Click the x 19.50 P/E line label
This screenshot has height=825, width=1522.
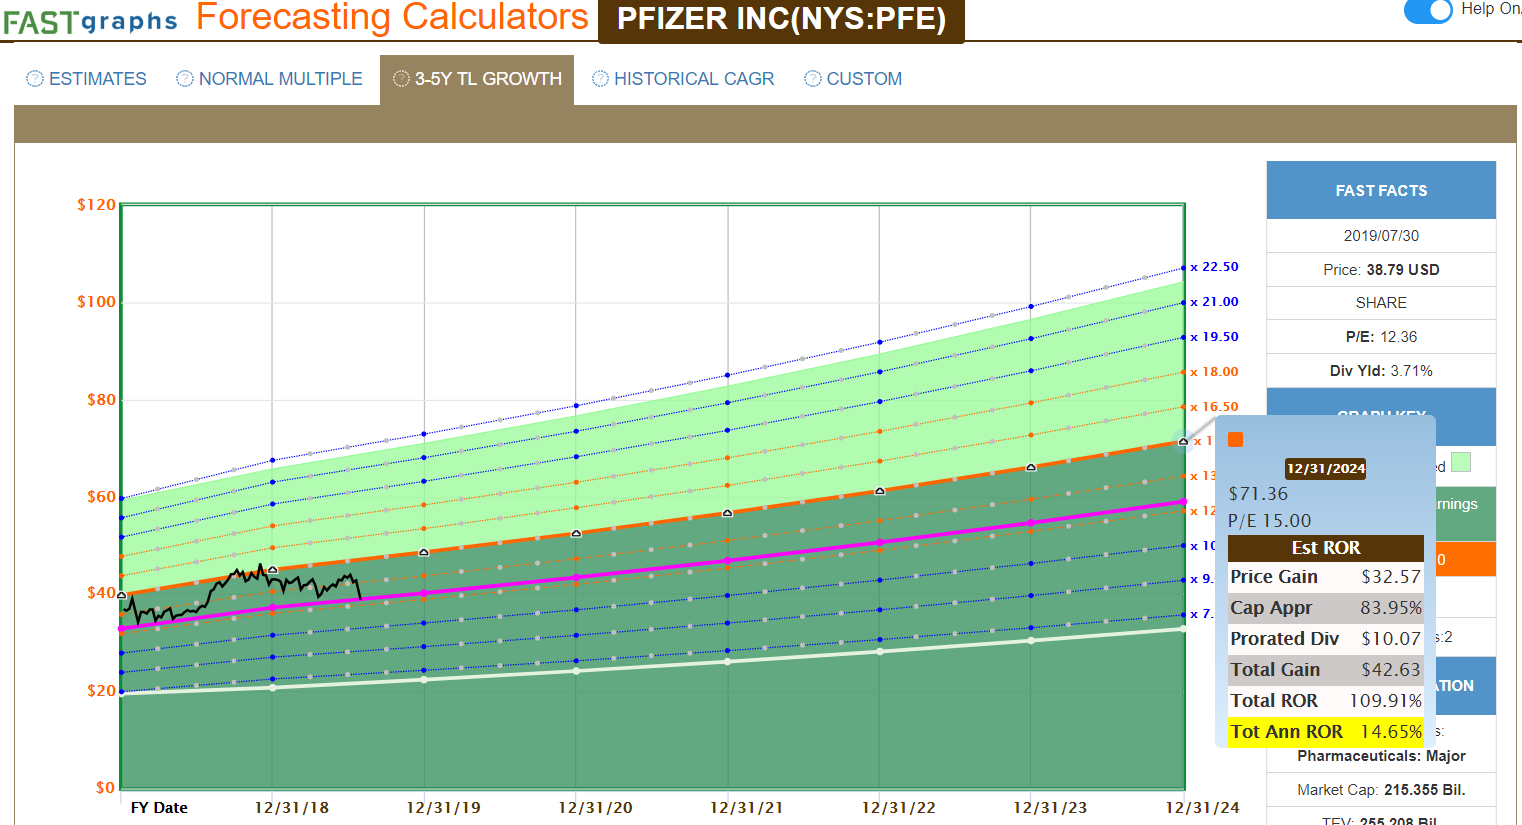pyautogui.click(x=1214, y=337)
